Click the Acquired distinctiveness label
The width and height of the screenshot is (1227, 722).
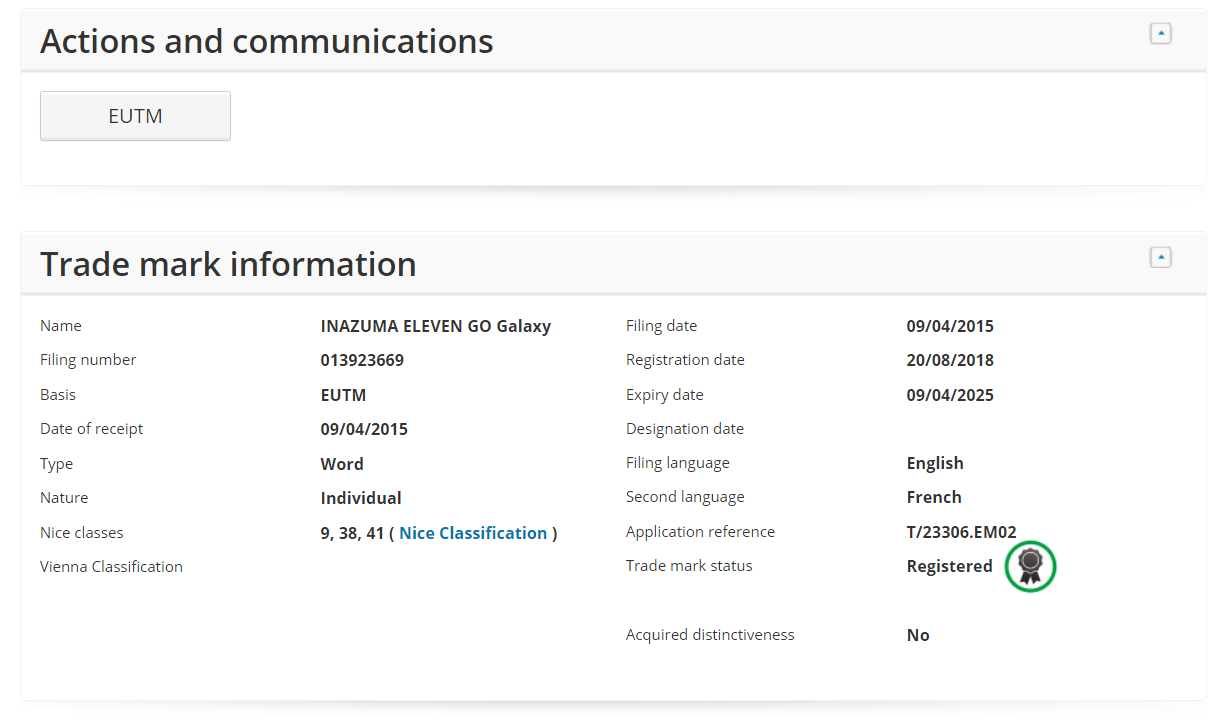pos(710,635)
